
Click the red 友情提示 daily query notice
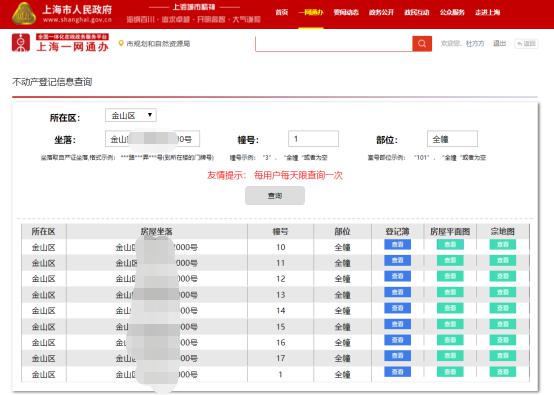click(275, 175)
